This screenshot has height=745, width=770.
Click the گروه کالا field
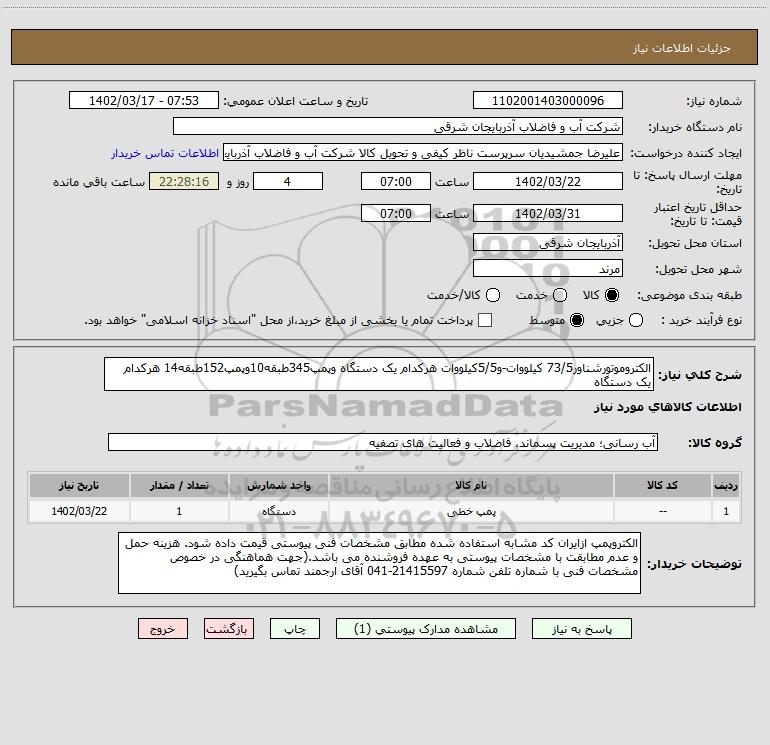pos(383,442)
